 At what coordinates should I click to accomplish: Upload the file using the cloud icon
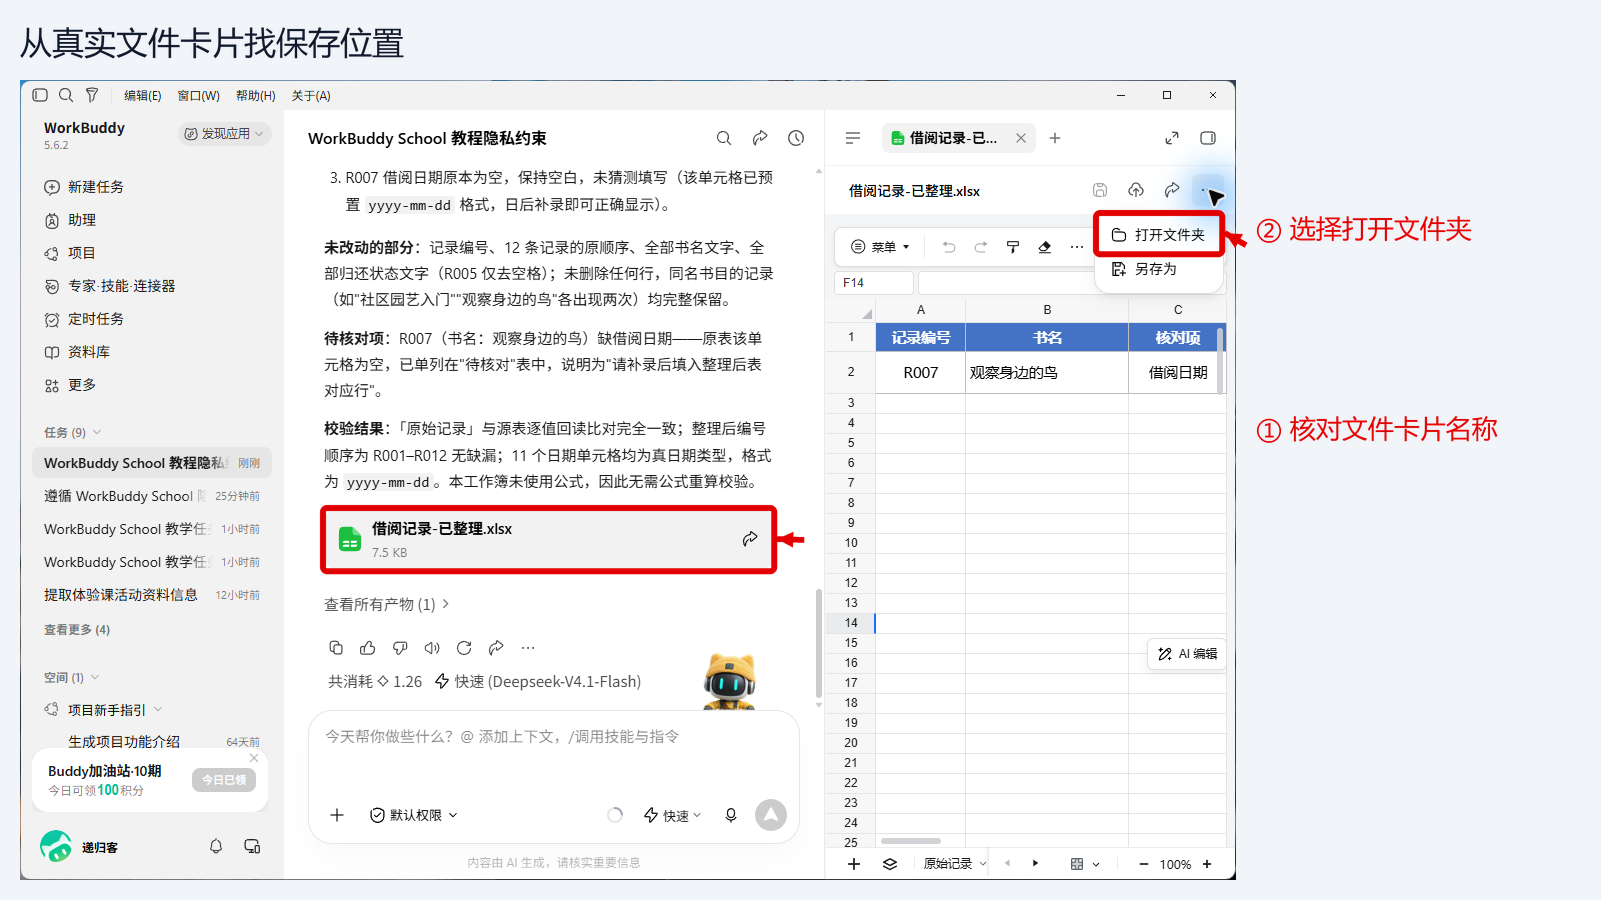point(1136,190)
